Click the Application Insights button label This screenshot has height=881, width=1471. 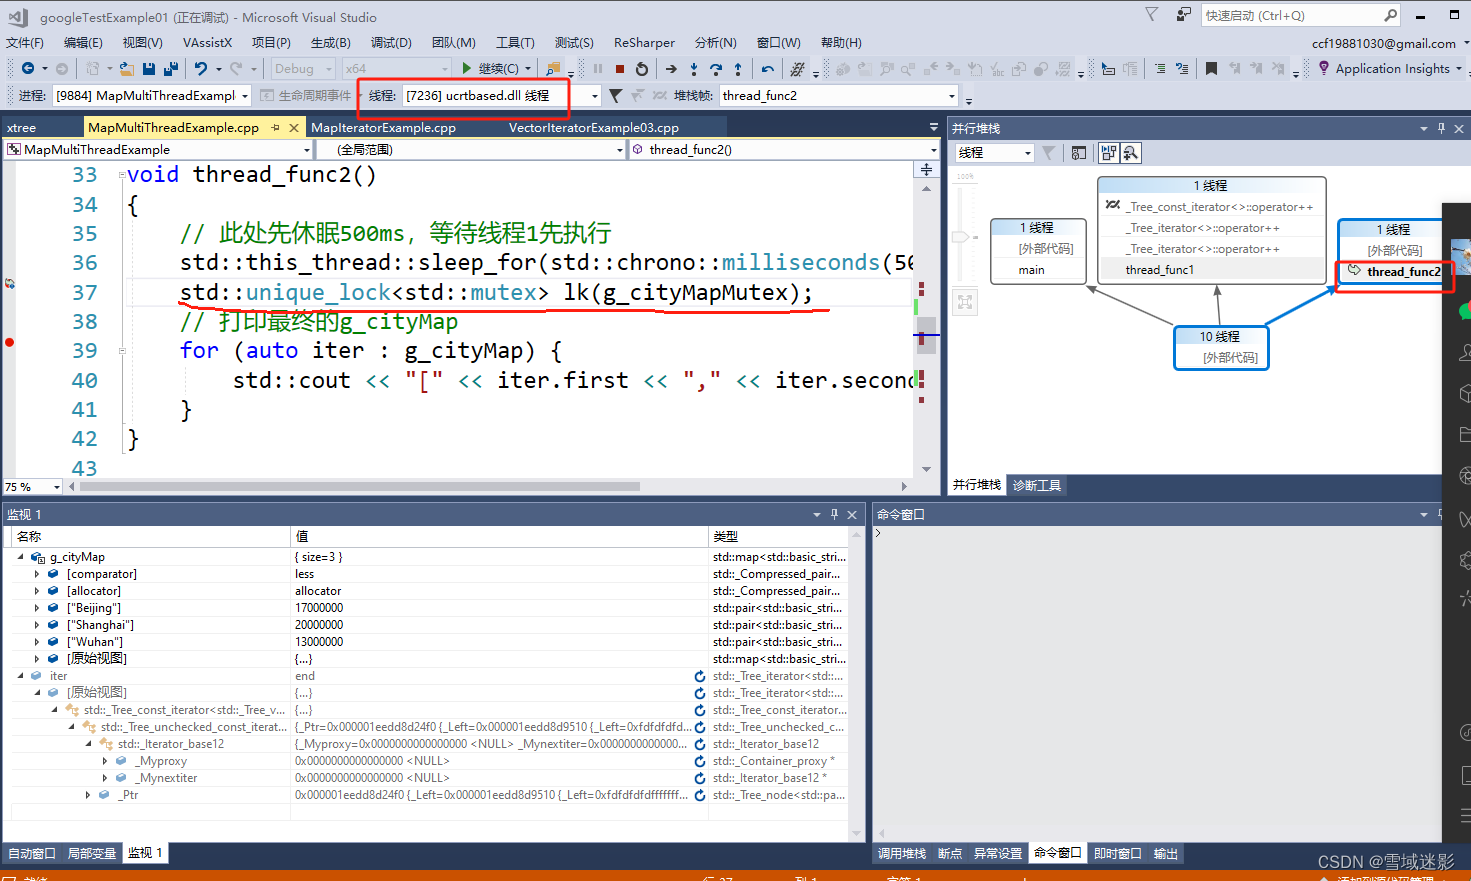1392,69
